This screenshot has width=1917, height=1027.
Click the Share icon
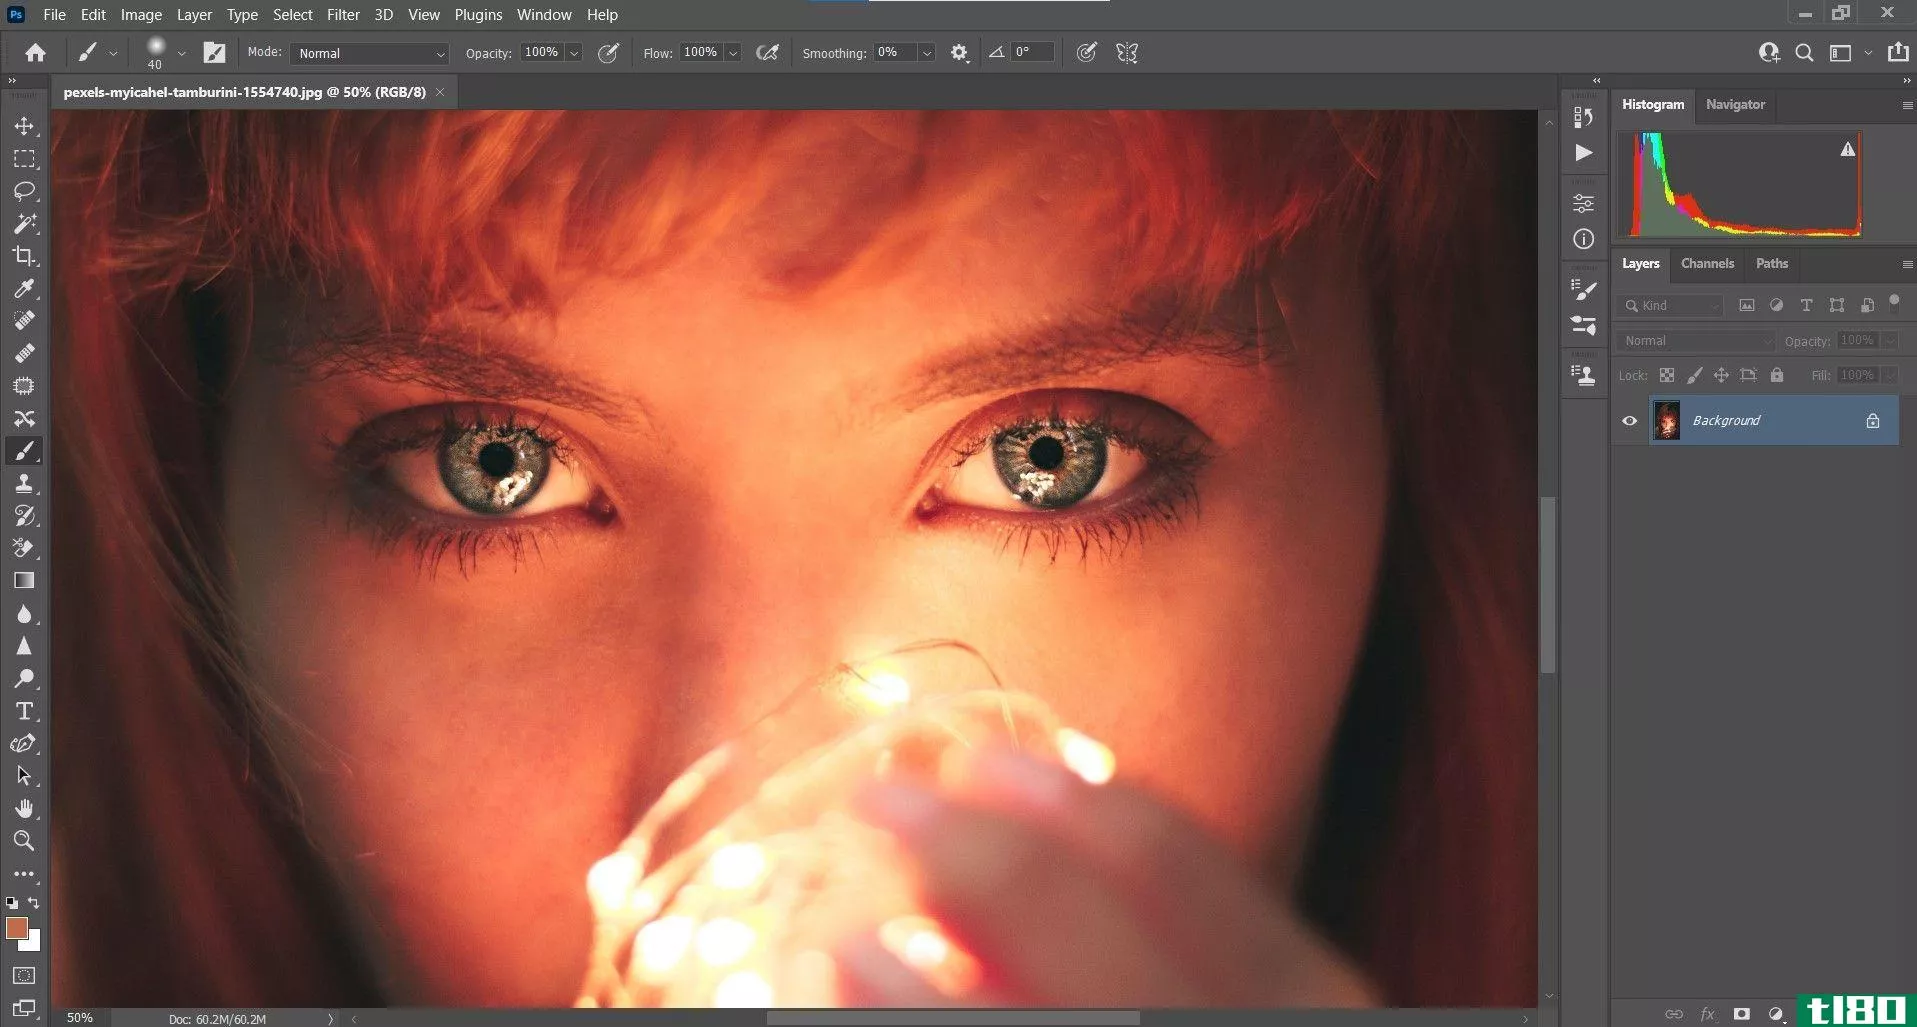[x=1898, y=52]
